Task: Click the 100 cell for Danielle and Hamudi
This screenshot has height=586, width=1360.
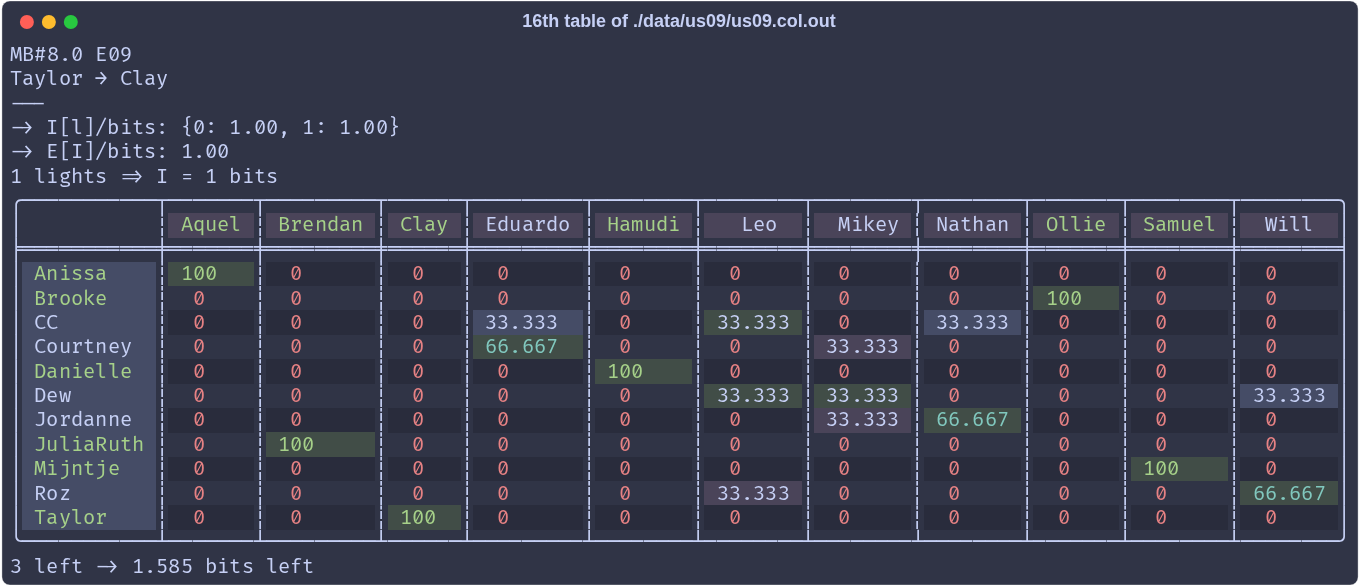Action: point(644,371)
